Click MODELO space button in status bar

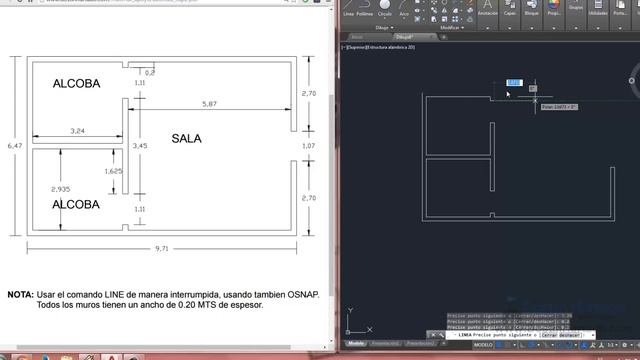click(483, 345)
